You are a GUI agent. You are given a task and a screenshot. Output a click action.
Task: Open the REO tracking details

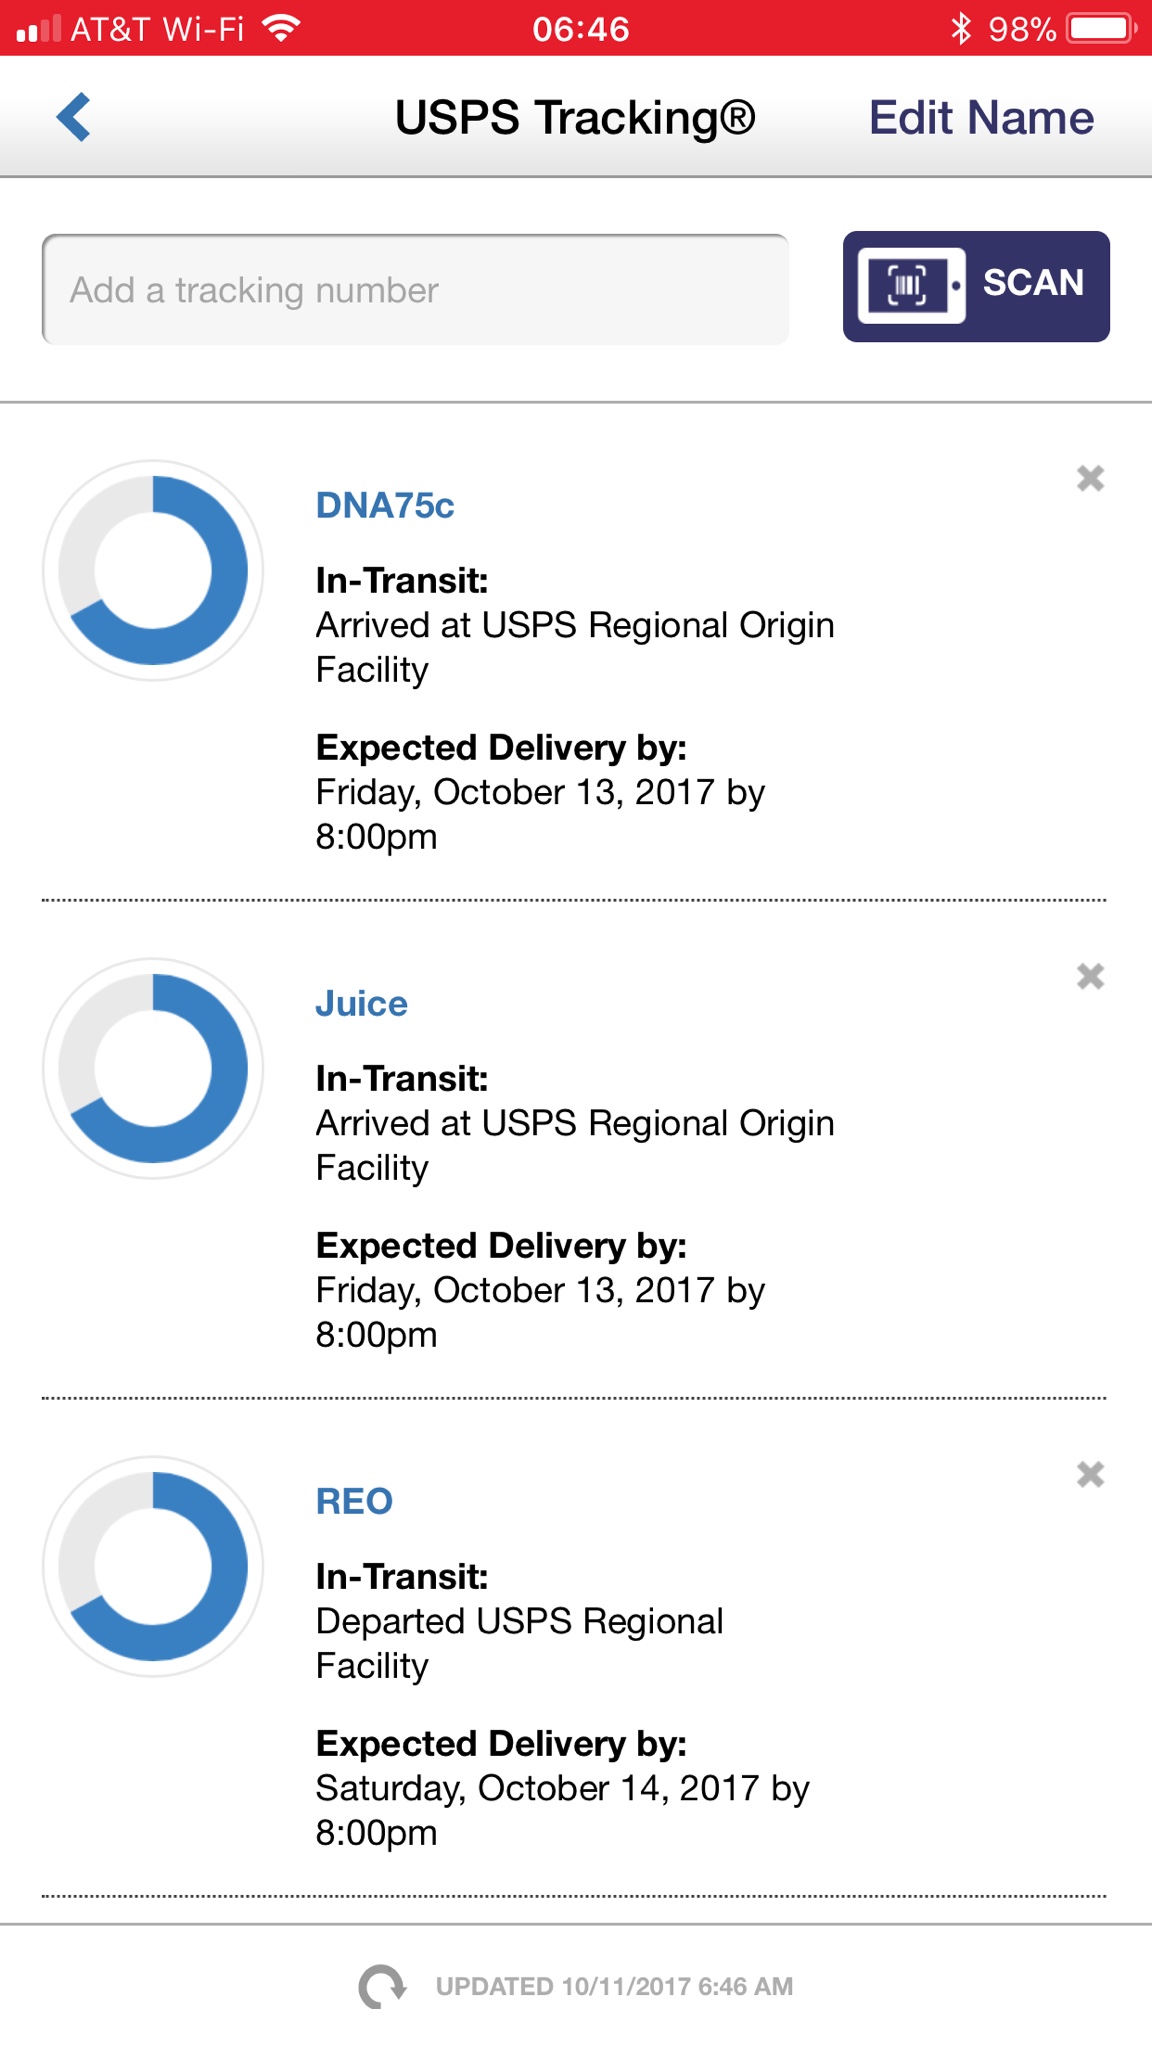click(x=354, y=1501)
